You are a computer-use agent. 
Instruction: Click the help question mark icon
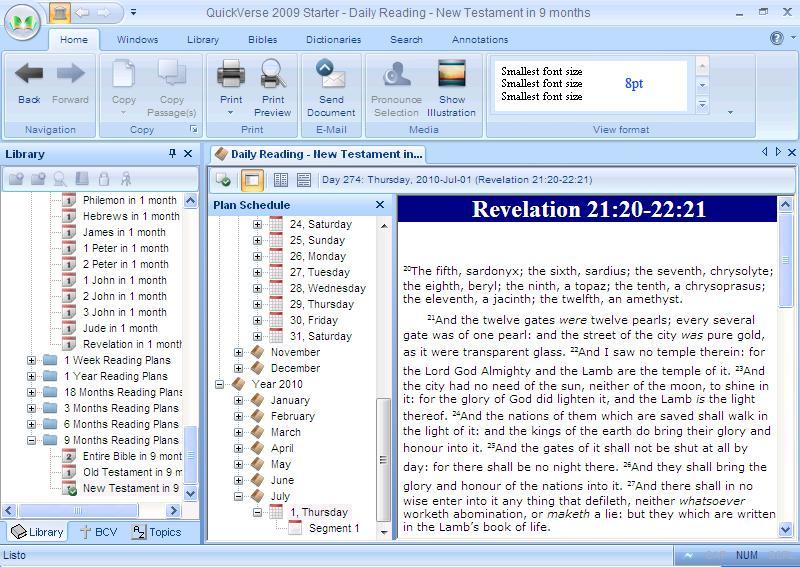[x=777, y=38]
